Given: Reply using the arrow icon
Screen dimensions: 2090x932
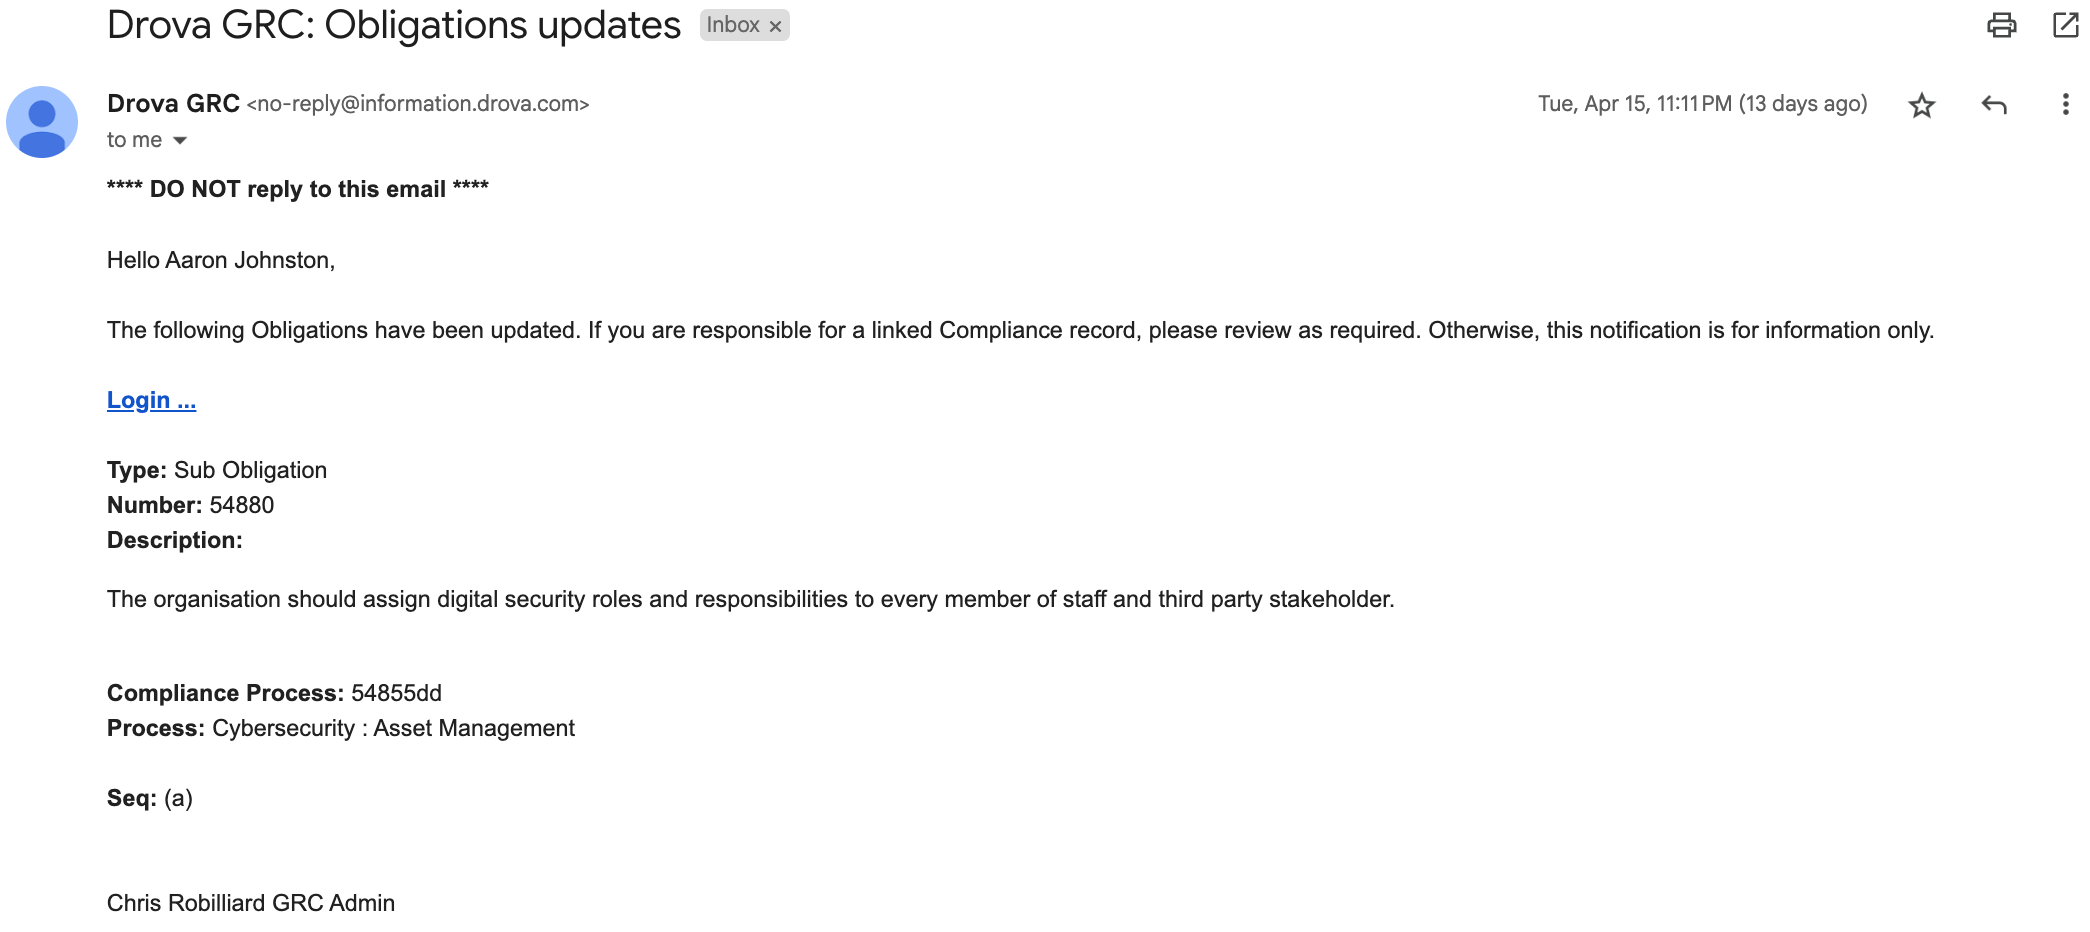Looking at the screenshot, I should (x=1994, y=105).
